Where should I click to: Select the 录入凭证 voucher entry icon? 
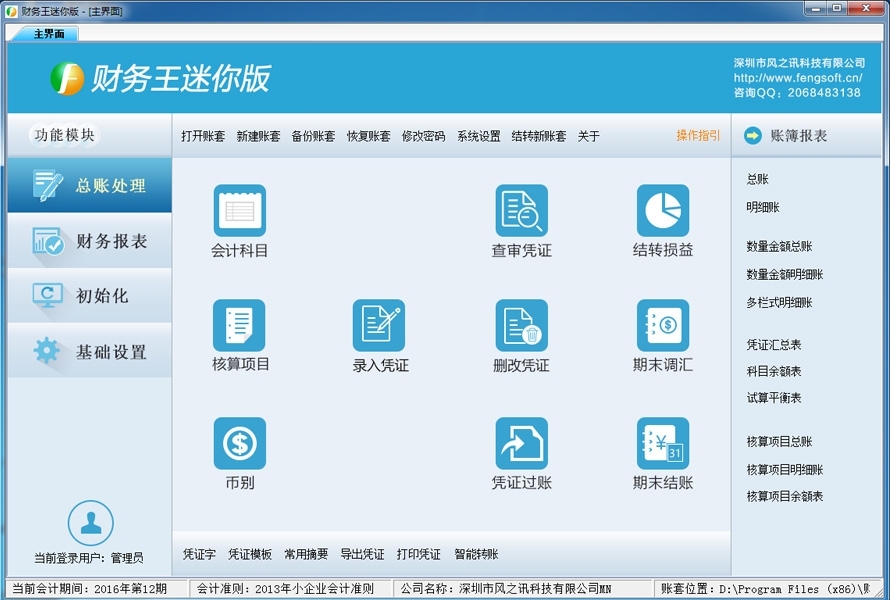point(378,327)
